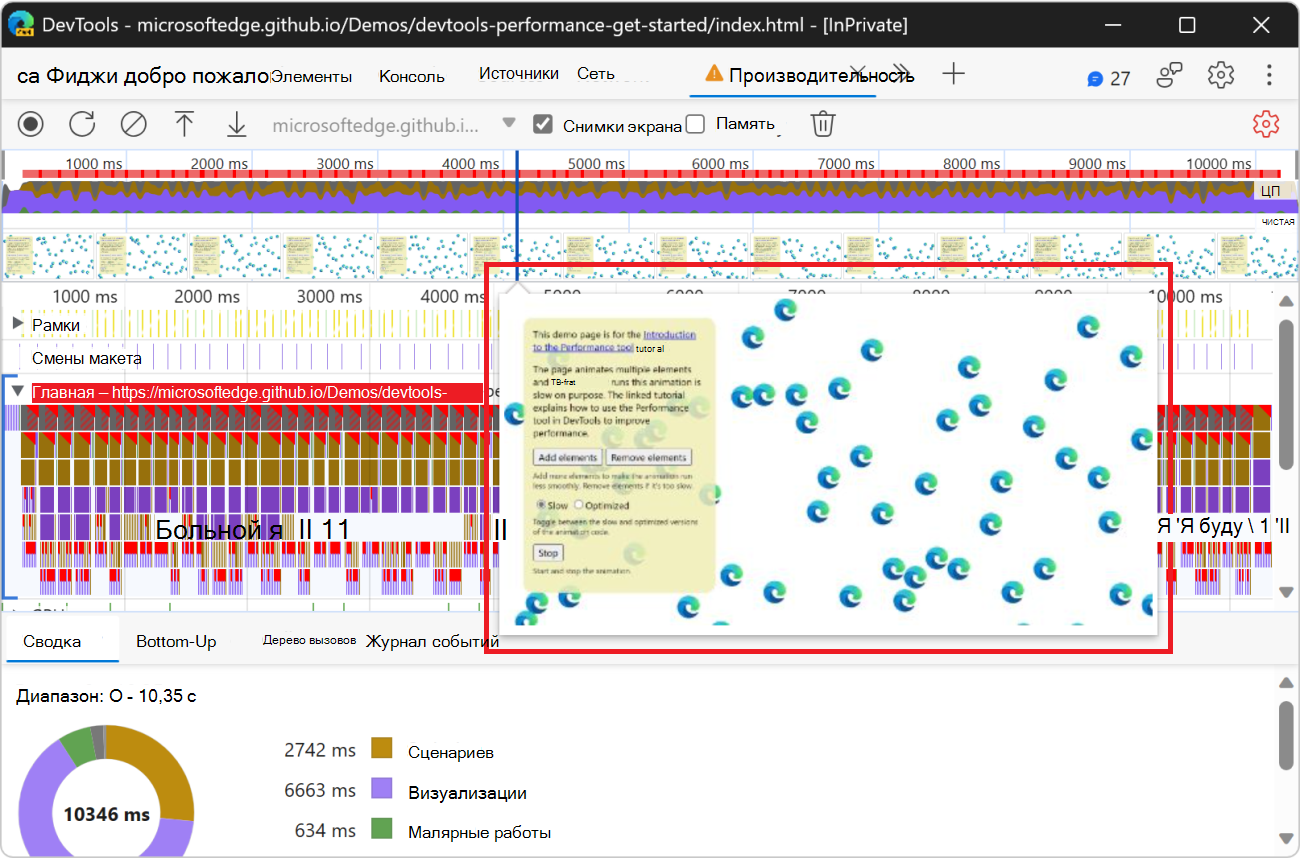Click the 10346 ms donut chart center

[x=106, y=814]
